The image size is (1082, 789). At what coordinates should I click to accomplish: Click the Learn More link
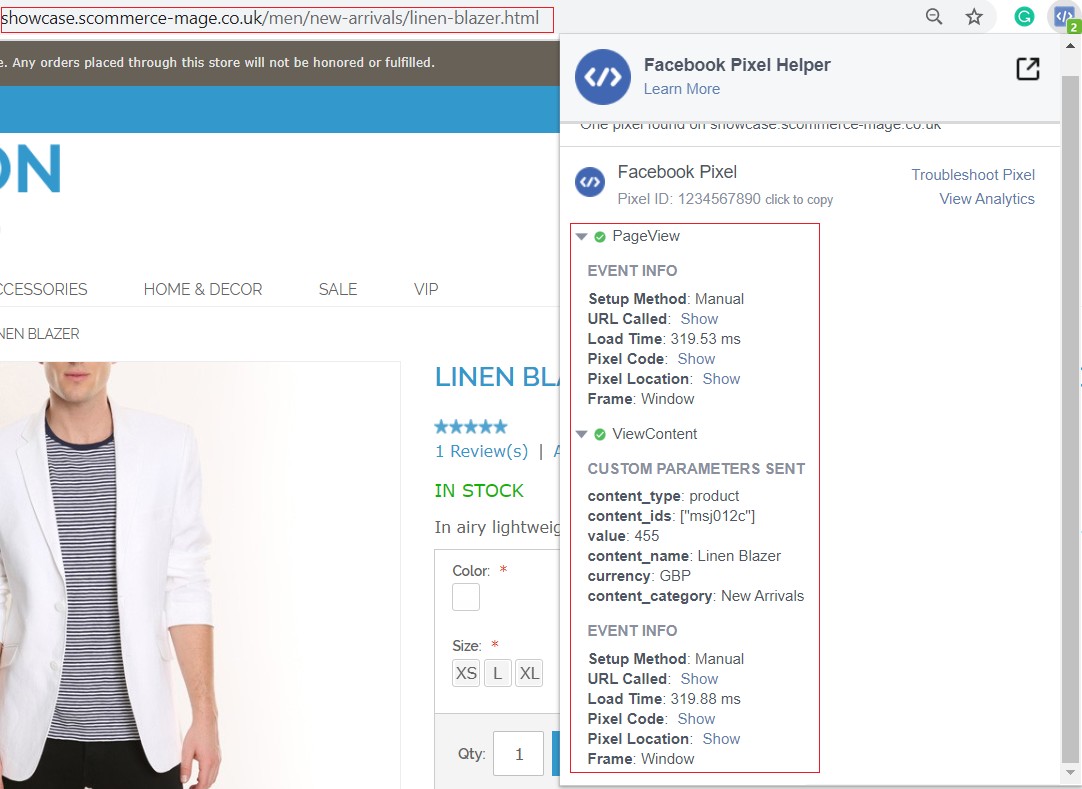(681, 89)
